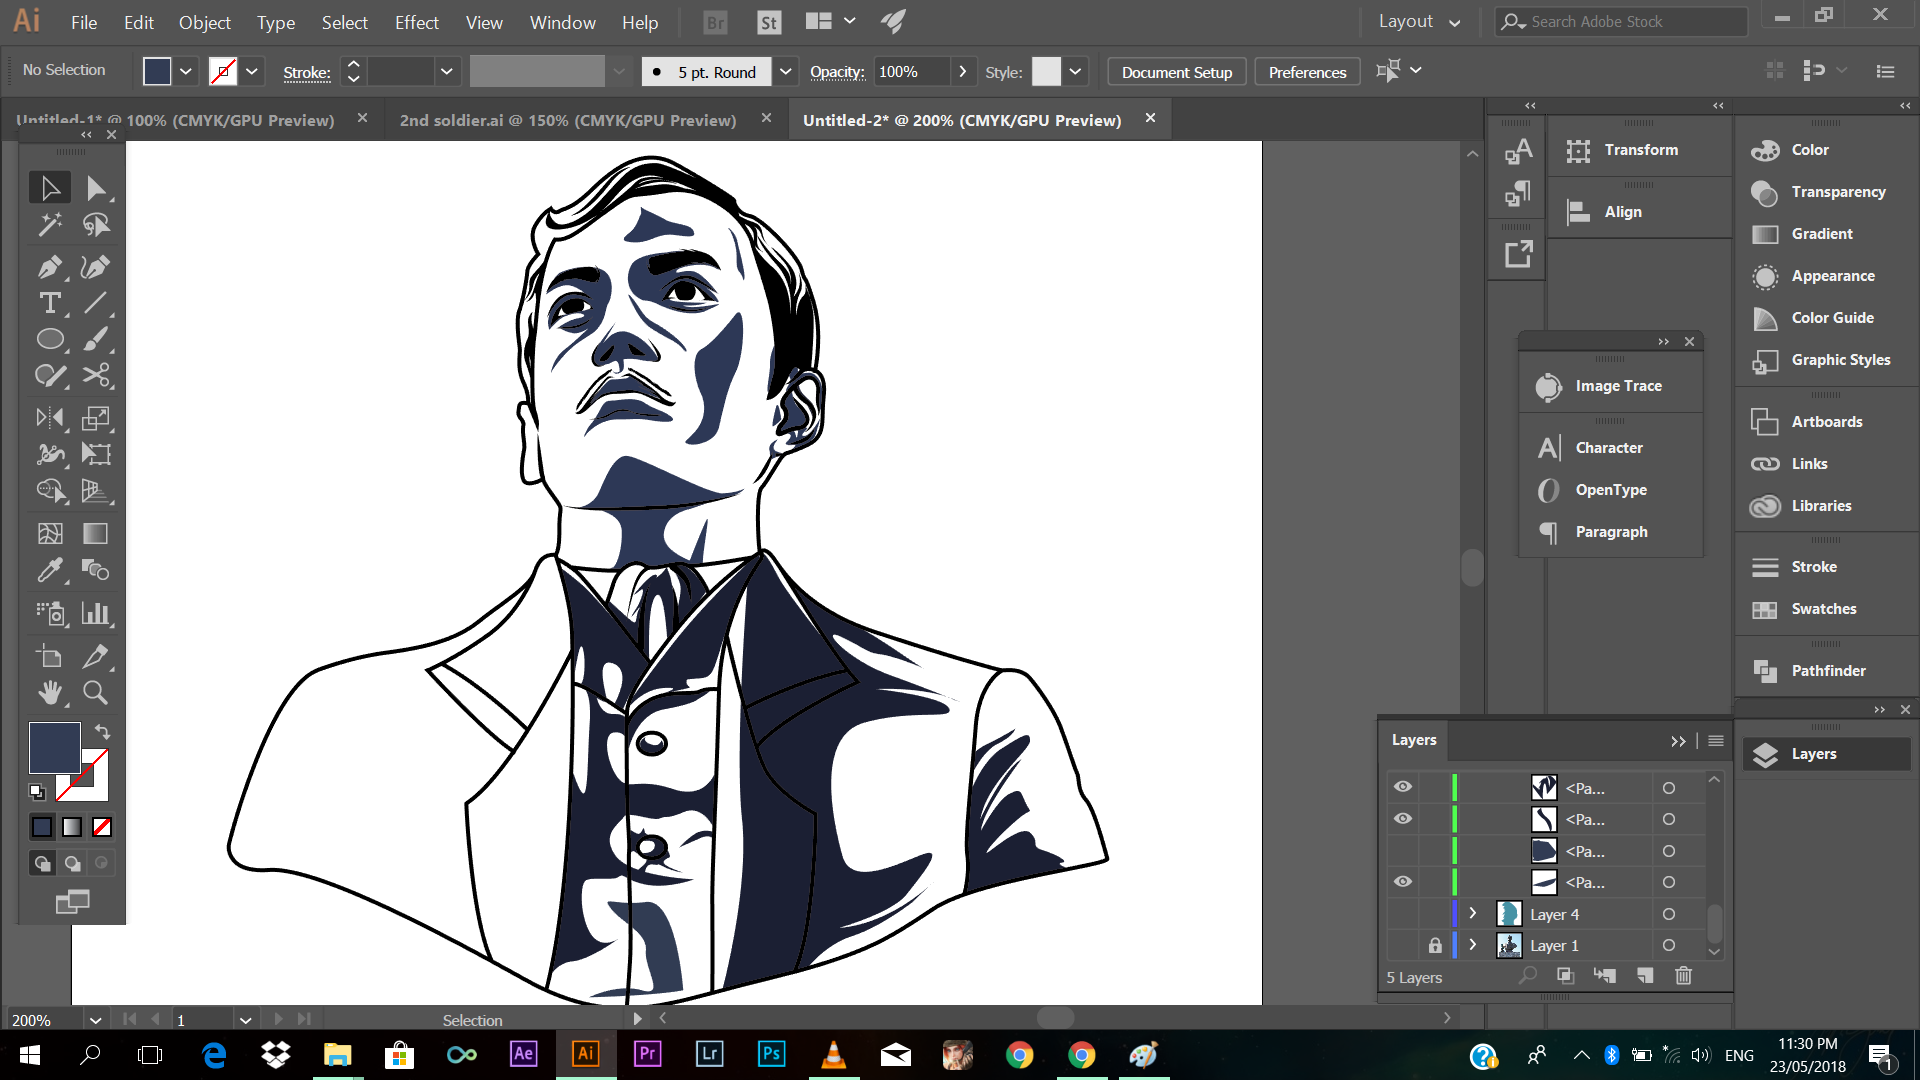Select the Ellipse tool
The width and height of the screenshot is (1920, 1080).
pyautogui.click(x=49, y=339)
